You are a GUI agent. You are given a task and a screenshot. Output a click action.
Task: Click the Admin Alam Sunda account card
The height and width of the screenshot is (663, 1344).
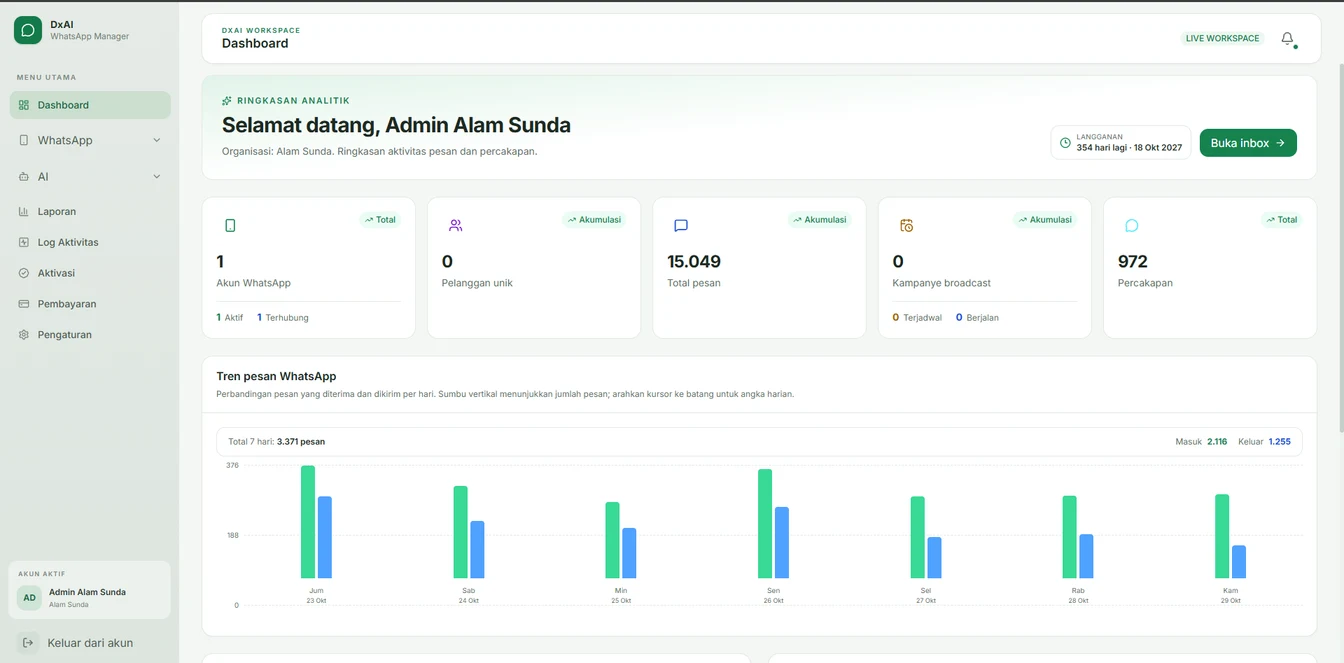[90, 590]
